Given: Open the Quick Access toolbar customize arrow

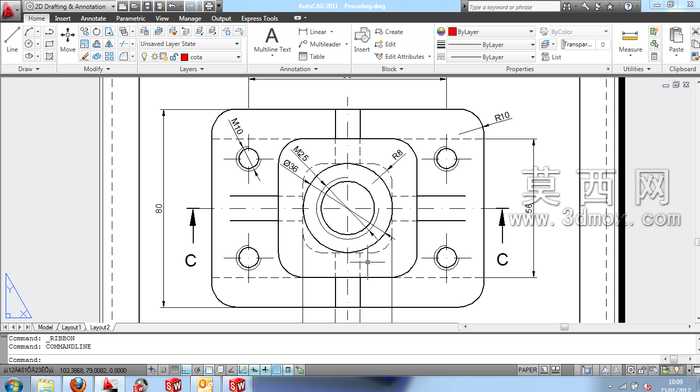Looking at the screenshot, I should coord(219,6).
